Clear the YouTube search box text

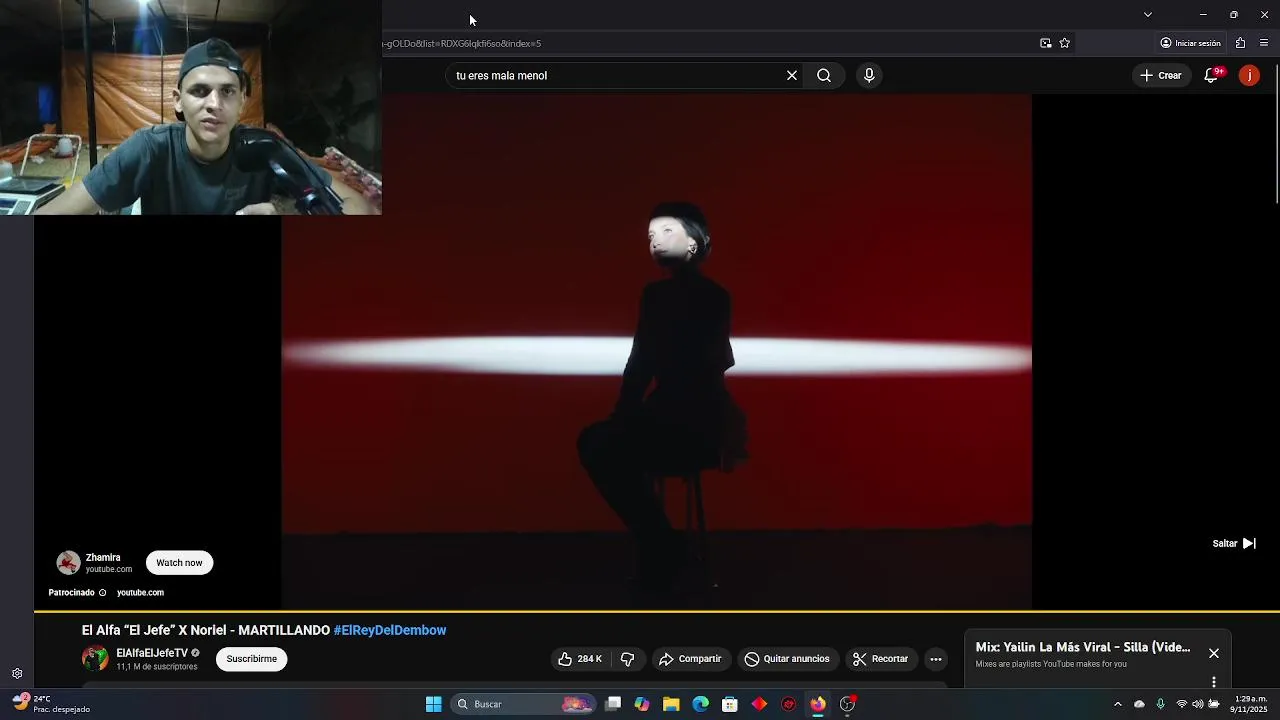tap(792, 75)
